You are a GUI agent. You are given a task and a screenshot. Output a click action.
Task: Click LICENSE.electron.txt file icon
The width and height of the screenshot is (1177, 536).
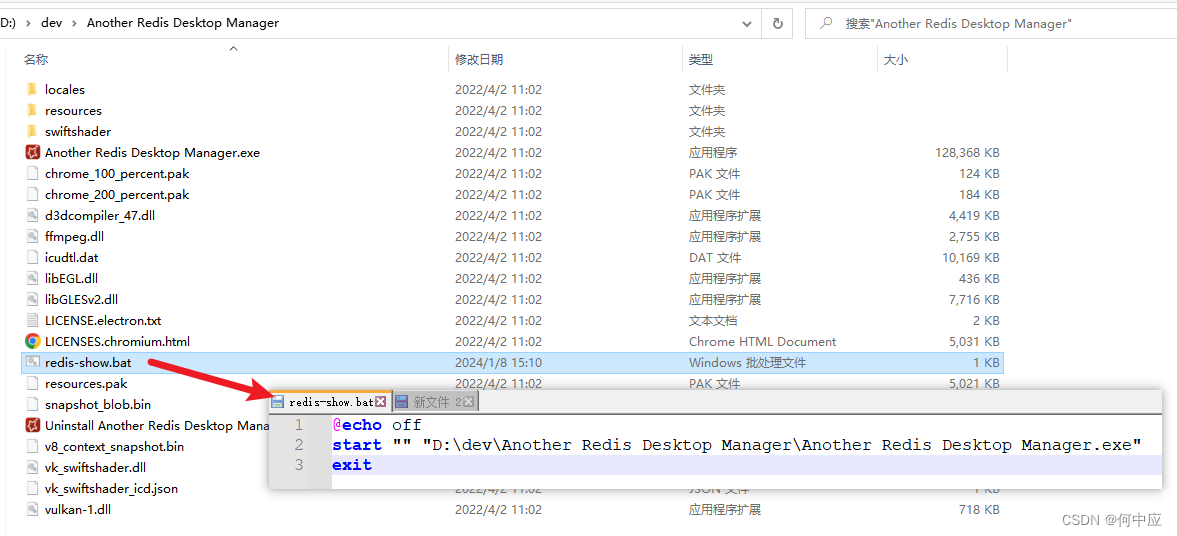click(32, 321)
